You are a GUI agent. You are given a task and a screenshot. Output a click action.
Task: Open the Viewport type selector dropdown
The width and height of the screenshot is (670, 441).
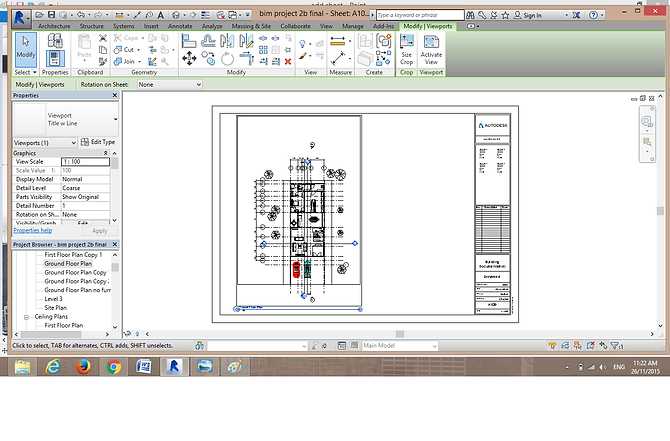[x=115, y=119]
